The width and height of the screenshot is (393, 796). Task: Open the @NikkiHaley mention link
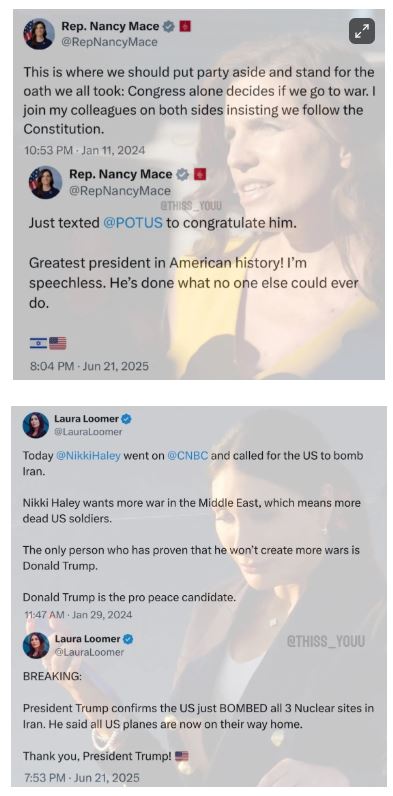88,455
